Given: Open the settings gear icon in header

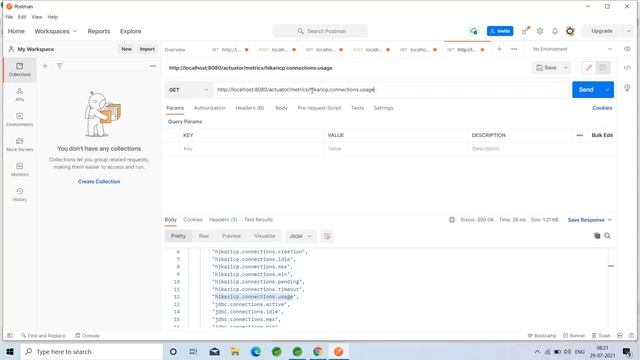Looking at the screenshot, I should pos(540,31).
